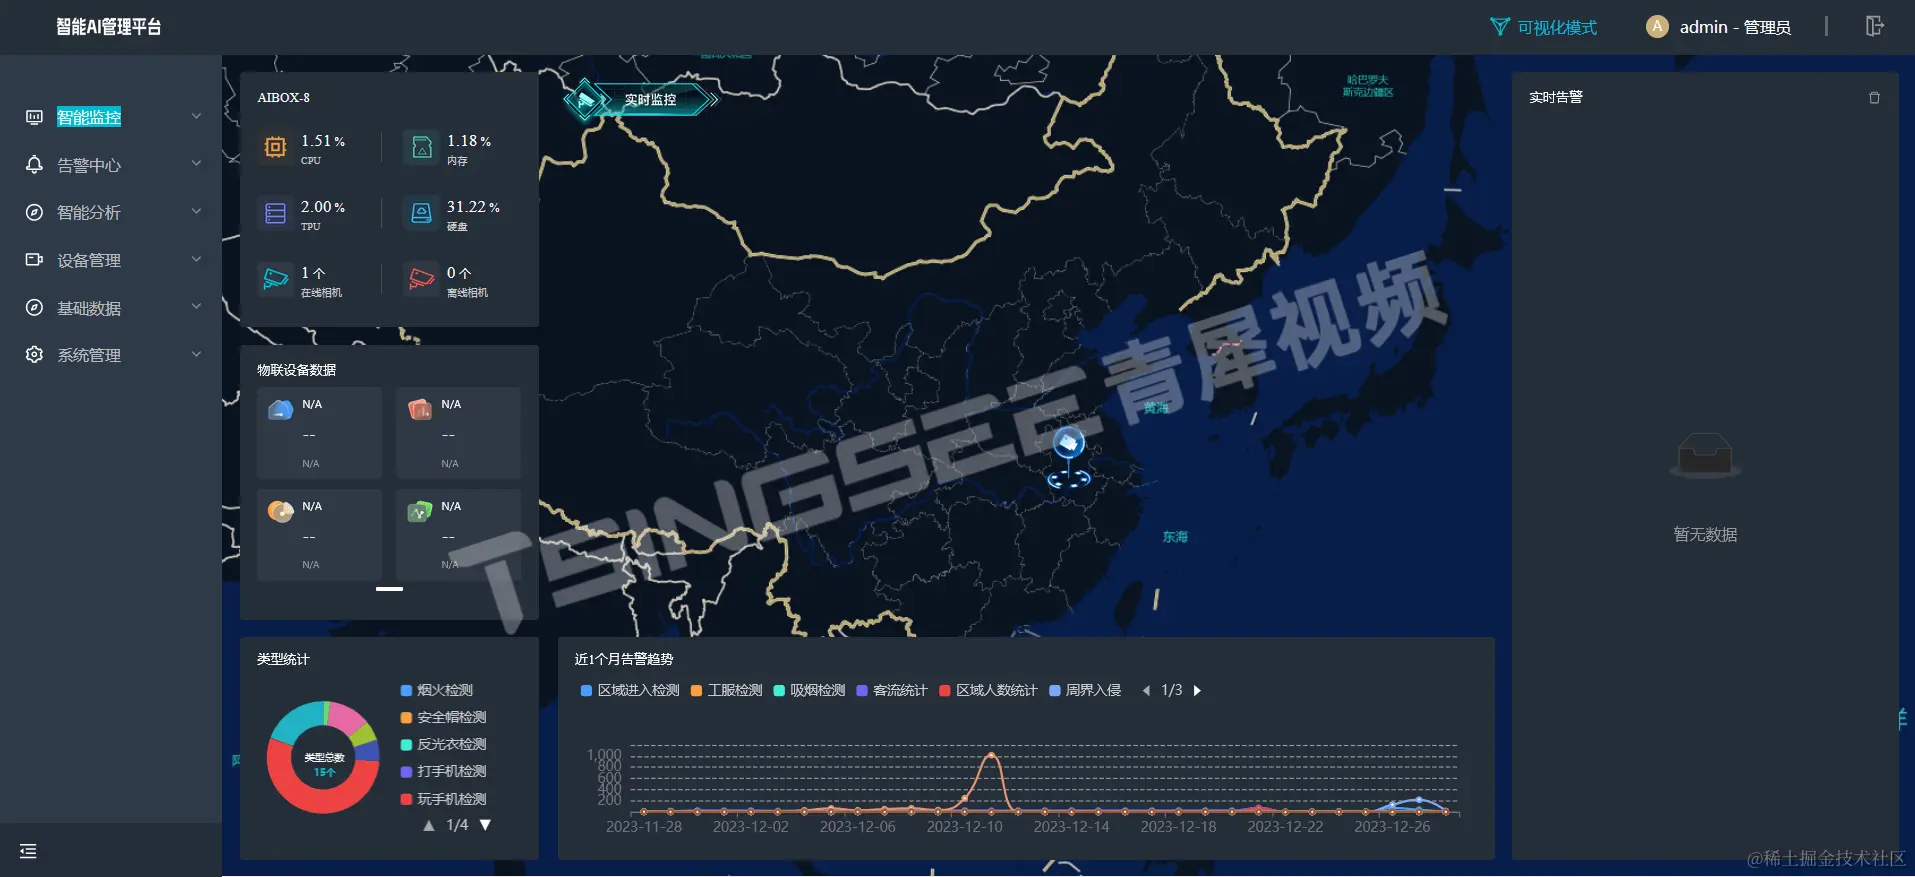Image resolution: width=1915 pixels, height=877 pixels.
Task: Click the camera icon on 实时监控 banner
Action: tap(586, 100)
